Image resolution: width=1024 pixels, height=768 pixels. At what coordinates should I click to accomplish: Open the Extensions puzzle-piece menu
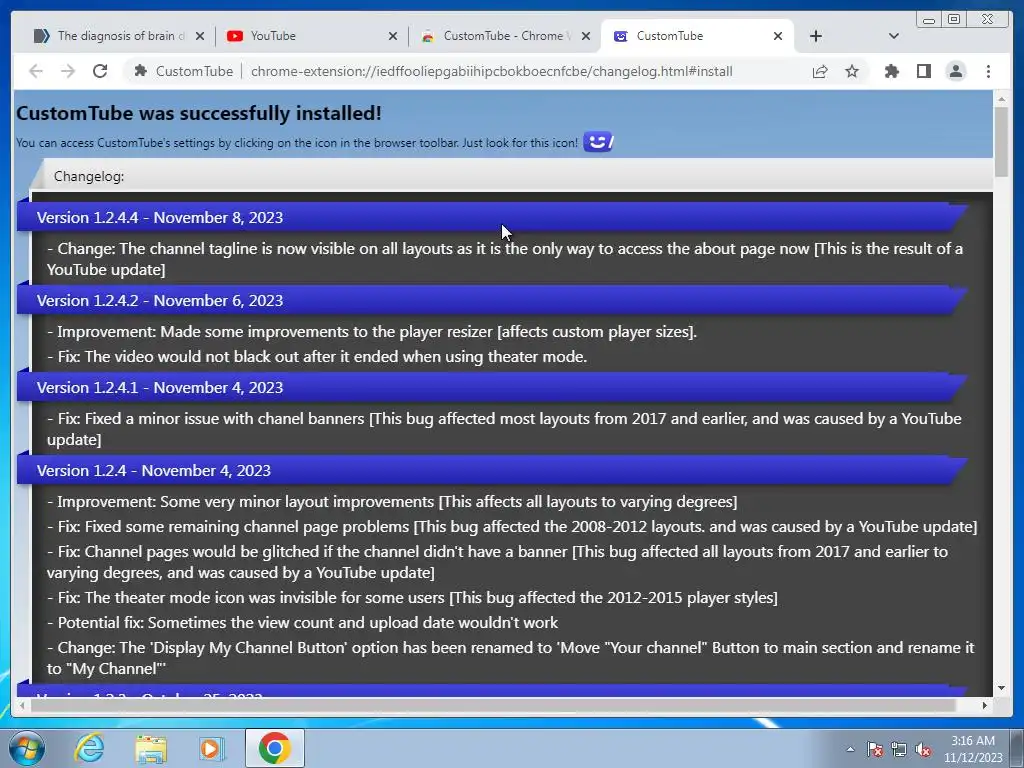891,71
